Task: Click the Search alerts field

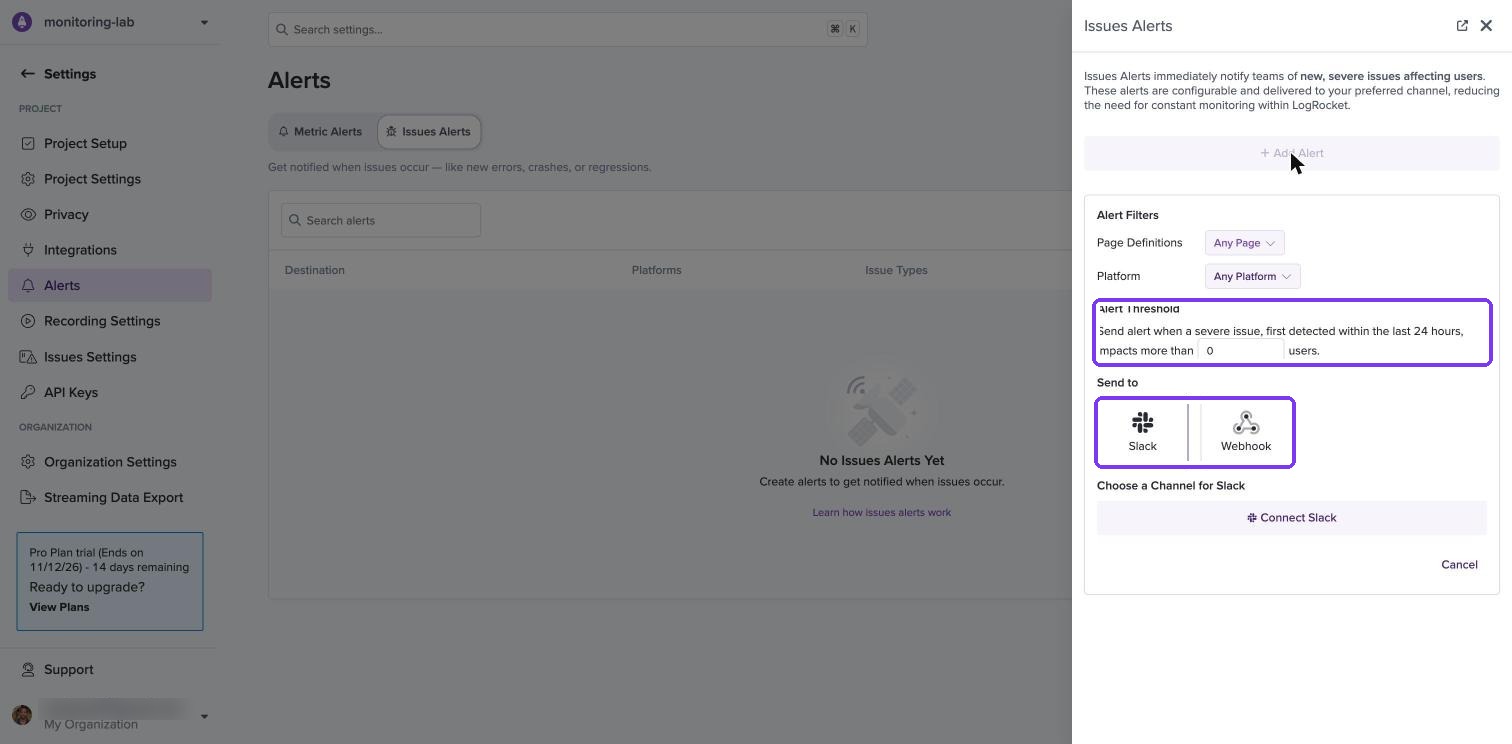Action: (x=380, y=220)
